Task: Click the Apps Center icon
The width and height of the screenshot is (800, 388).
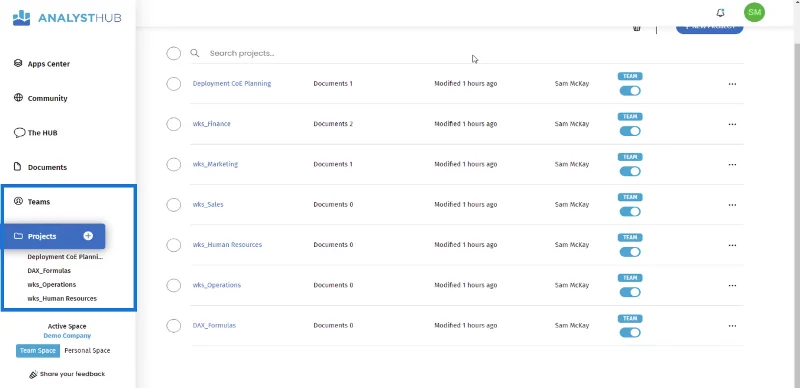Action: [x=18, y=63]
